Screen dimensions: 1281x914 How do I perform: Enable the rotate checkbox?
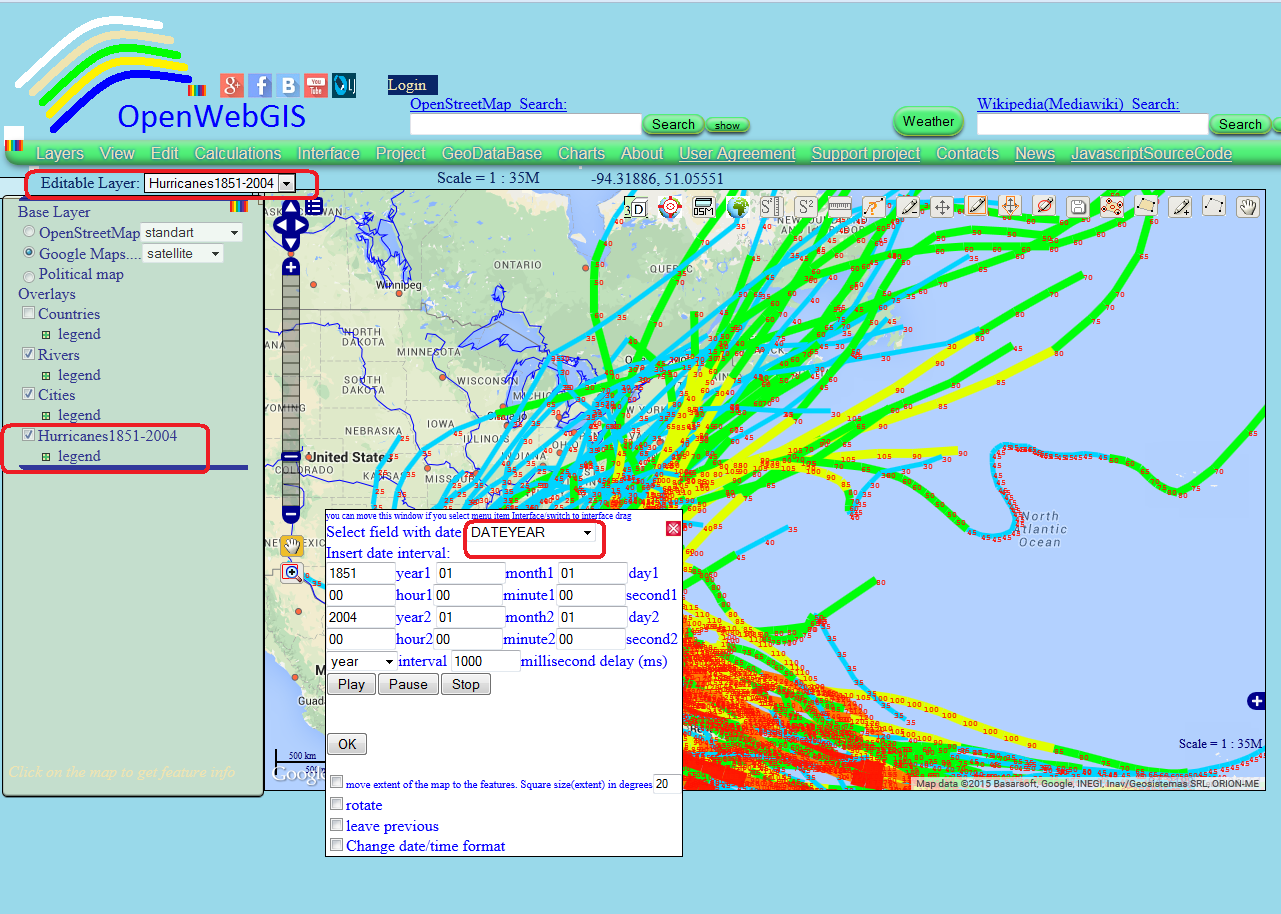337,804
